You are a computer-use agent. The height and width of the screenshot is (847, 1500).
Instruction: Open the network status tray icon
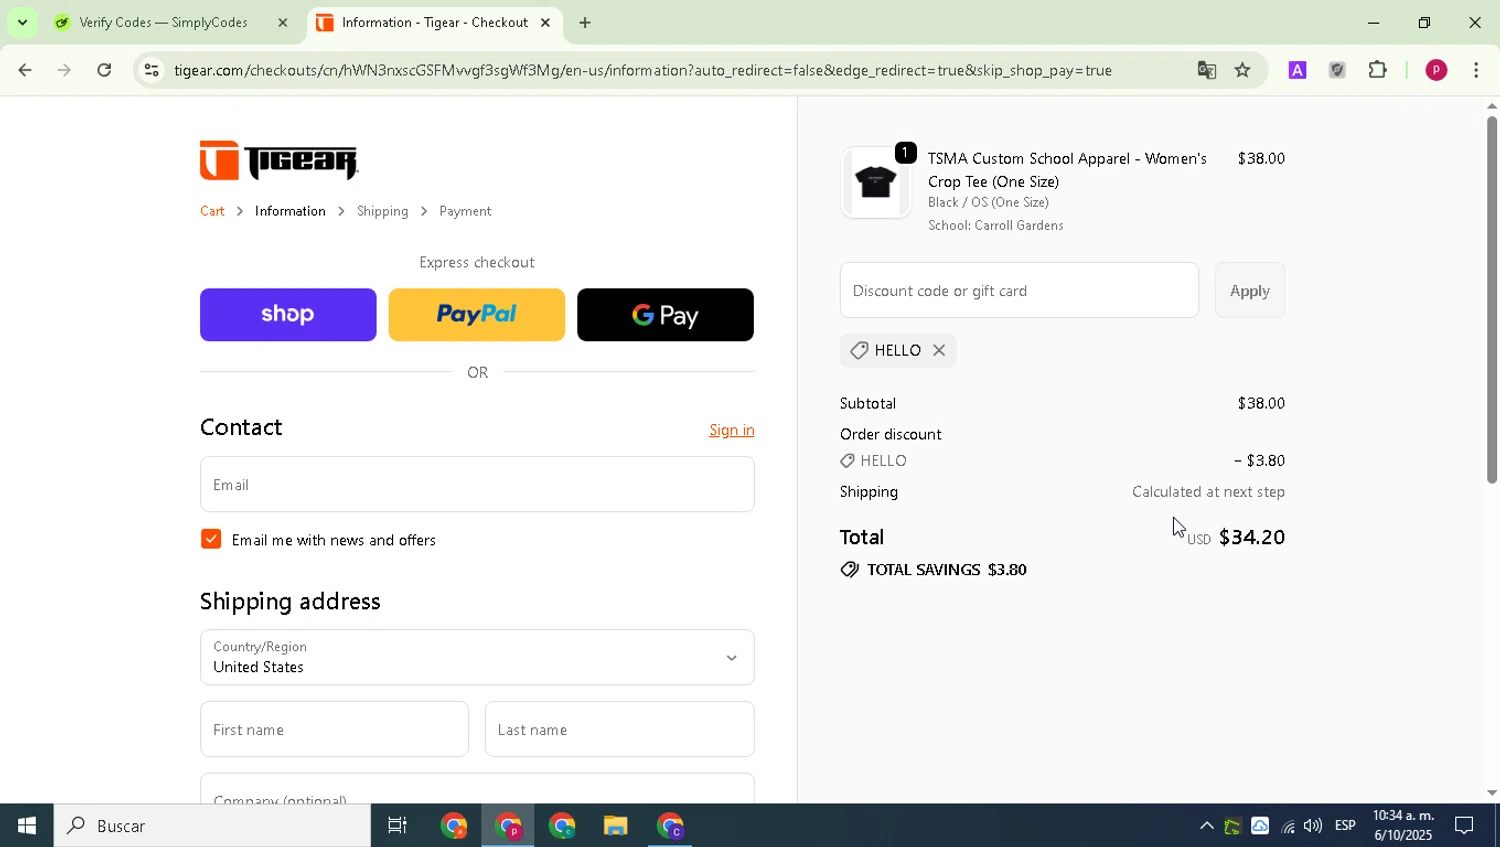1287,826
